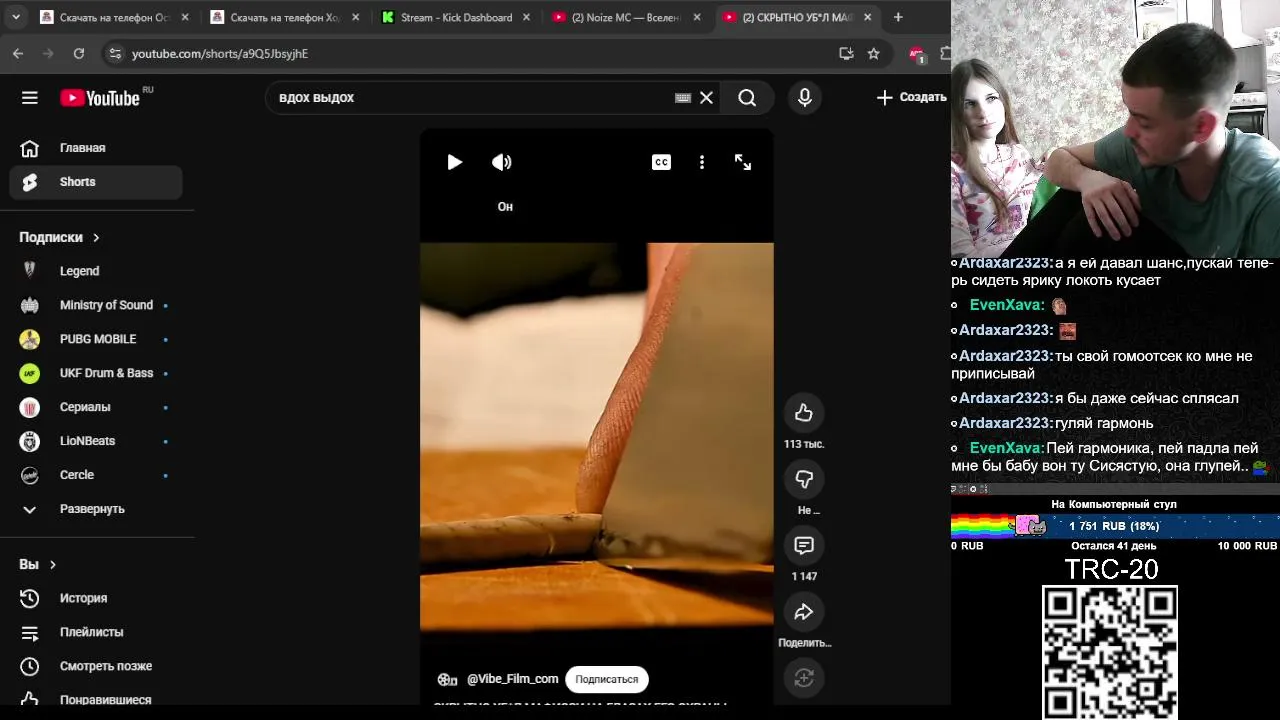The width and height of the screenshot is (1280, 720).
Task: Open the UKF Drum & Bass channel
Action: click(x=96, y=373)
